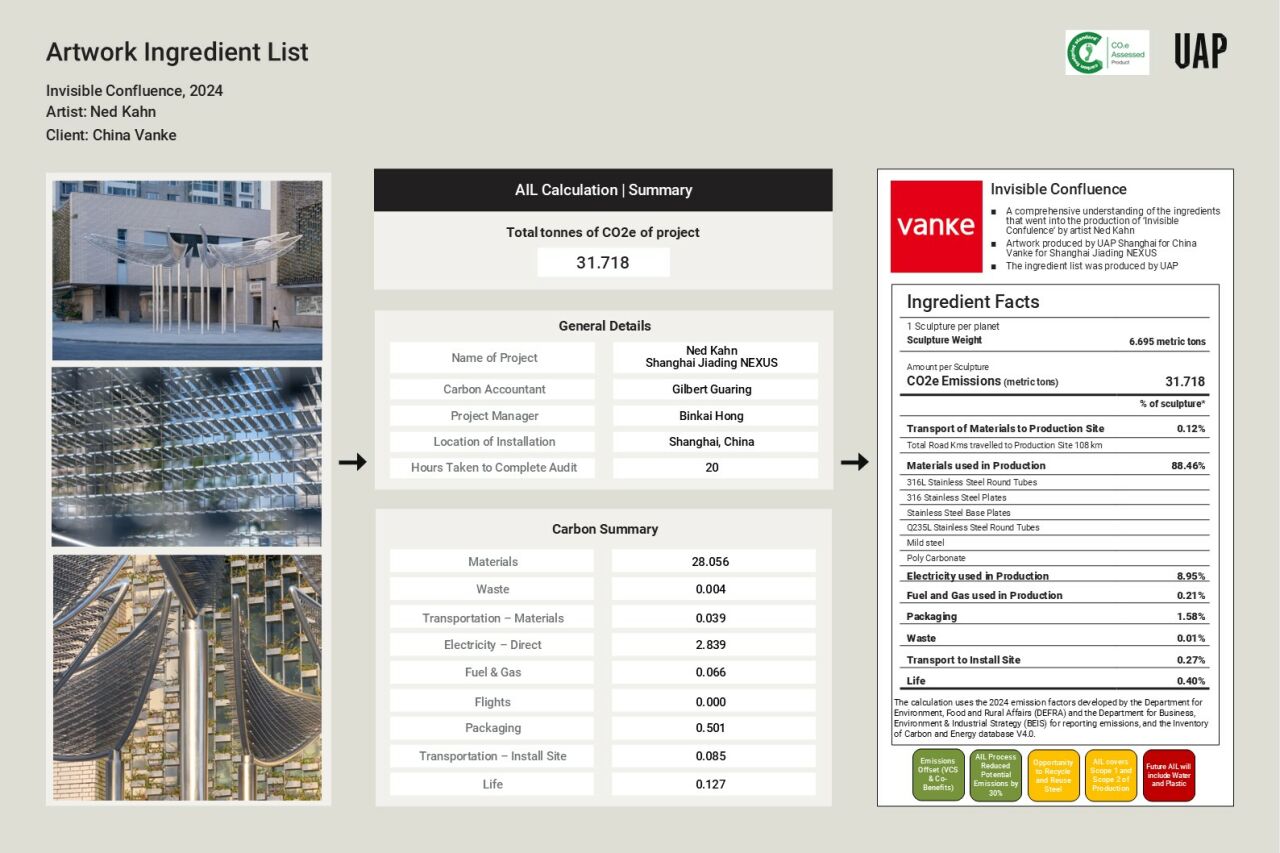Viewport: 1280px width, 853px height.
Task: Click the CO2e Assessed Product footprint logo
Action: point(1107,52)
